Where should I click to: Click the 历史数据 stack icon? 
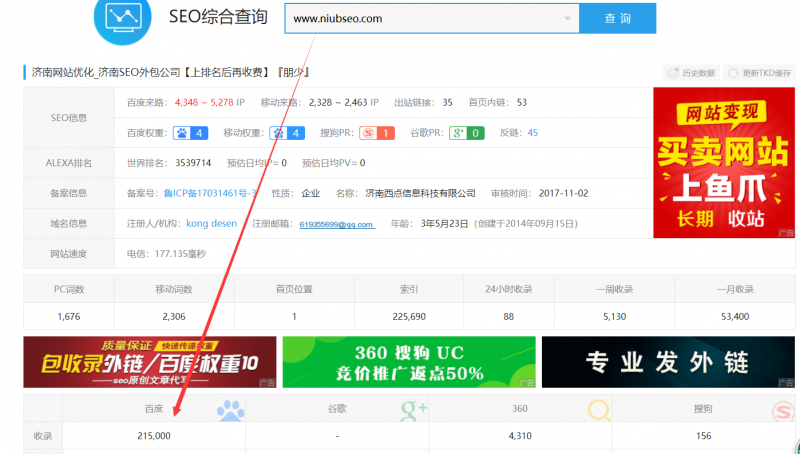tap(673, 73)
